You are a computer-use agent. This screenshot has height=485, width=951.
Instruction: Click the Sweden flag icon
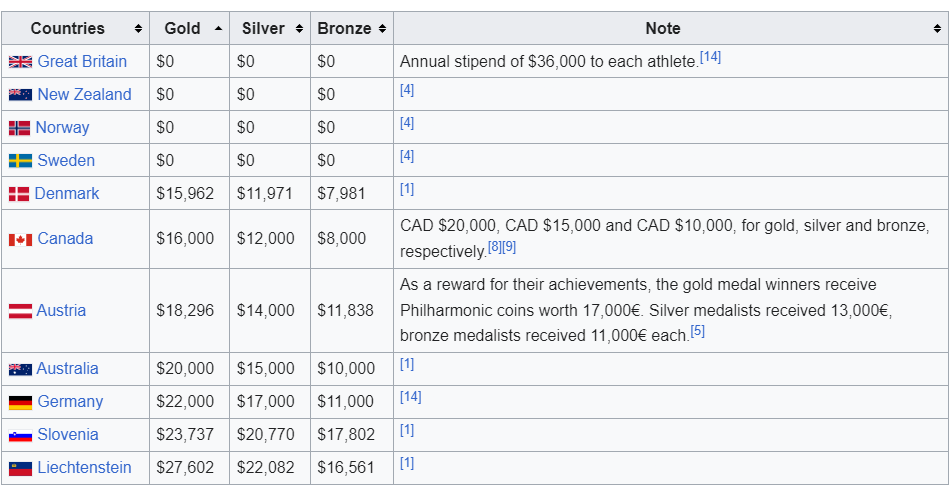coord(20,161)
